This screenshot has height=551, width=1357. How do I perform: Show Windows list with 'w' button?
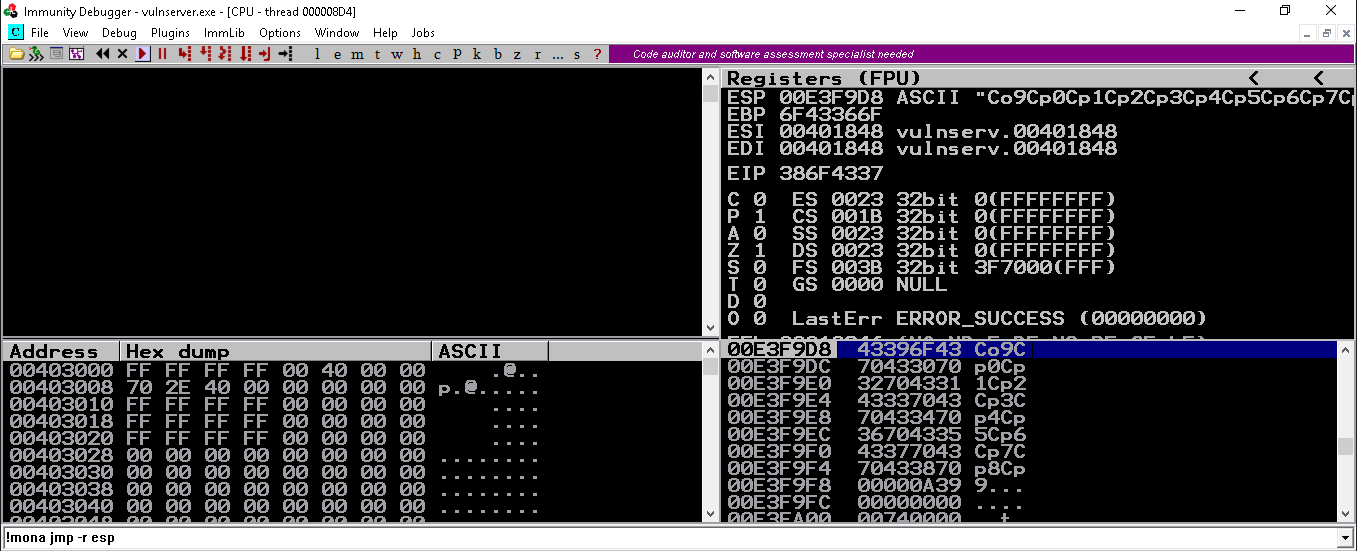point(397,54)
